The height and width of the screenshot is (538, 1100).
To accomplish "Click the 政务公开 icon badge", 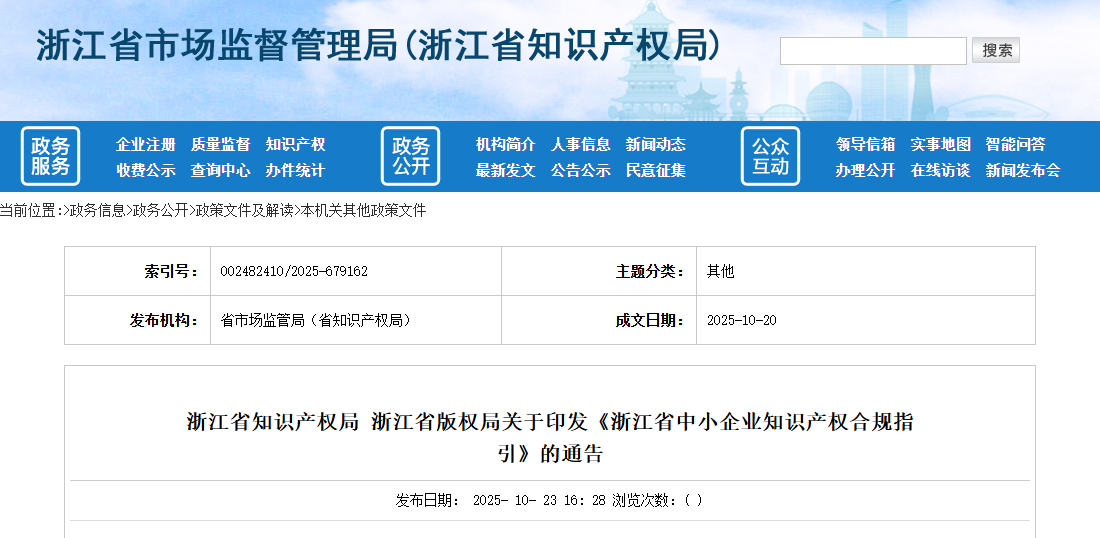I will (x=410, y=156).
